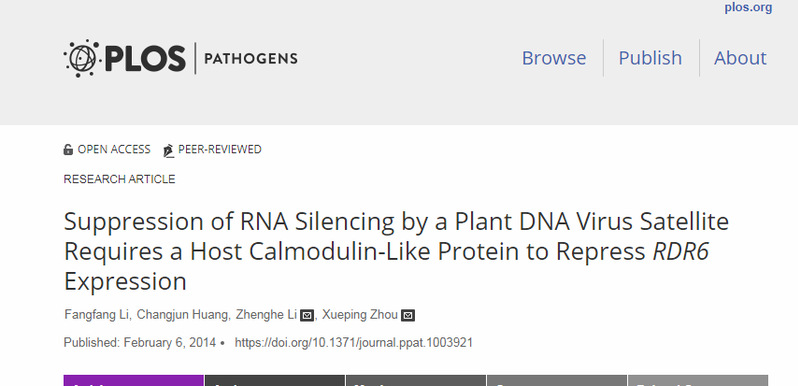This screenshot has height=386, width=798.
Task: Switch to the dark gray Authors tab
Action: point(275,380)
